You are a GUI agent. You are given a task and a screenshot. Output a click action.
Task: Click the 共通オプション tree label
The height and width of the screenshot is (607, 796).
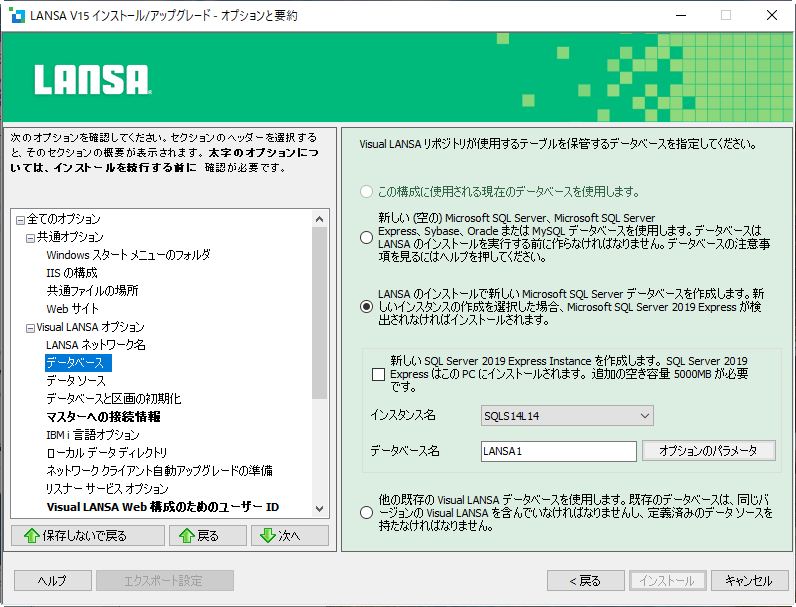pyautogui.click(x=70, y=237)
